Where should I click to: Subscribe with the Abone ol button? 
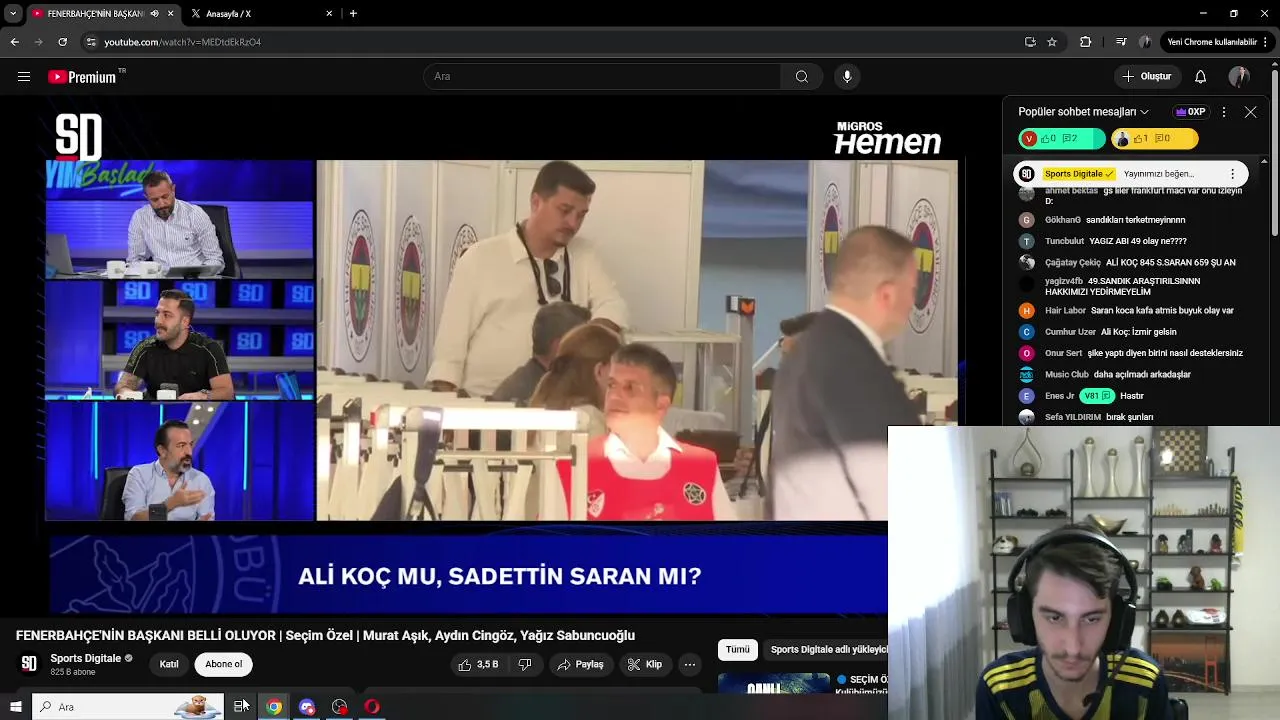click(224, 664)
